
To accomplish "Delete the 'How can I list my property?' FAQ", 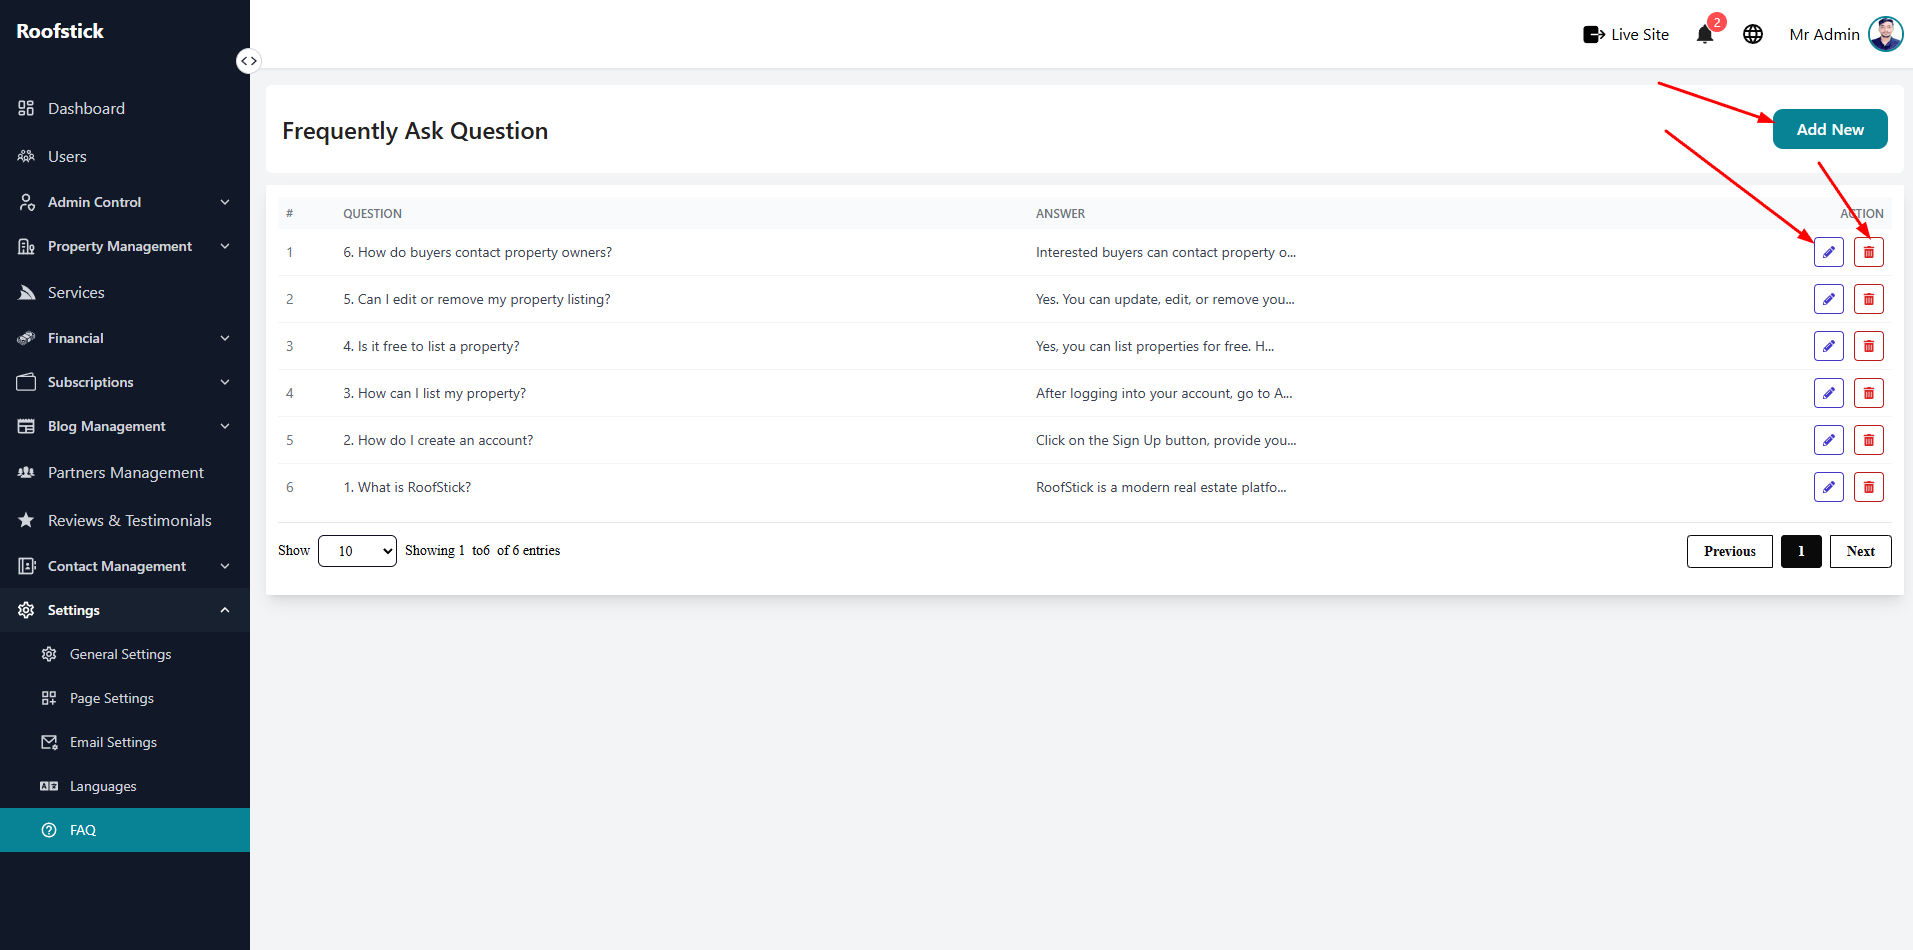I will [x=1868, y=393].
